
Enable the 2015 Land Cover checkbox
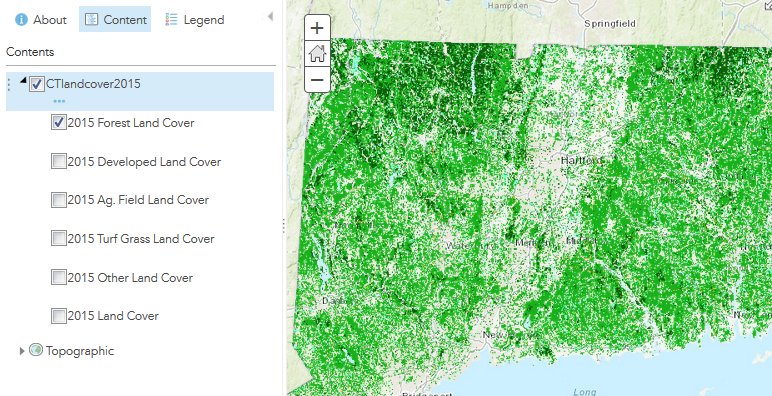coord(59,315)
